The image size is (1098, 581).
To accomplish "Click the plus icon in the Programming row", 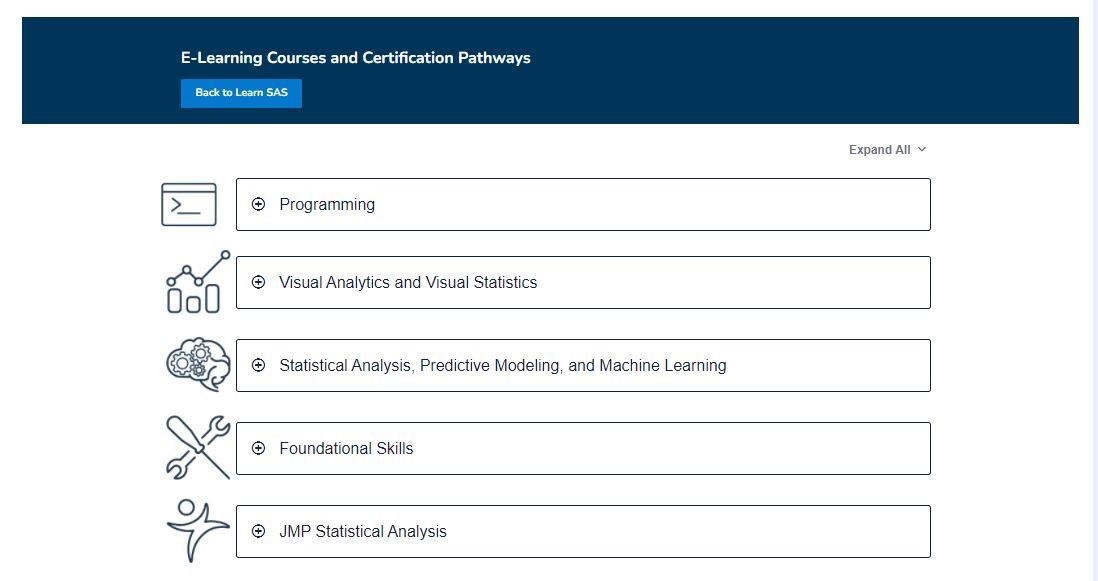I will (x=259, y=204).
